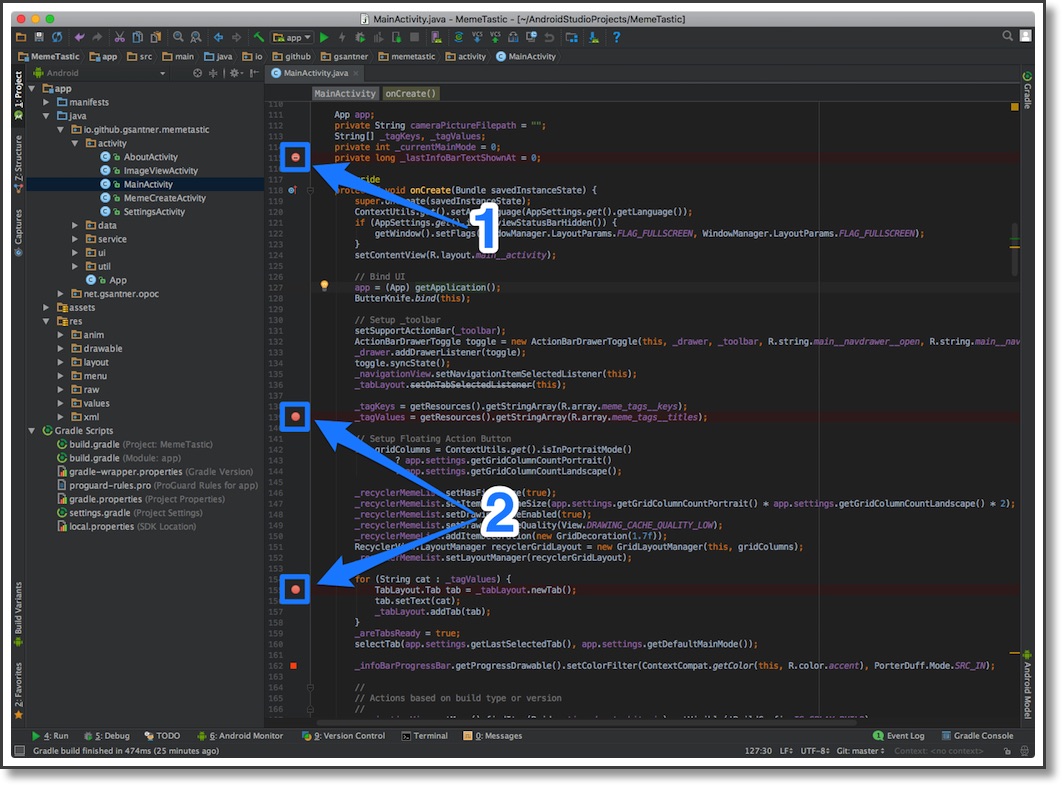1062x785 pixels.
Task: Click the VCS commit changes icon
Action: tap(495, 37)
